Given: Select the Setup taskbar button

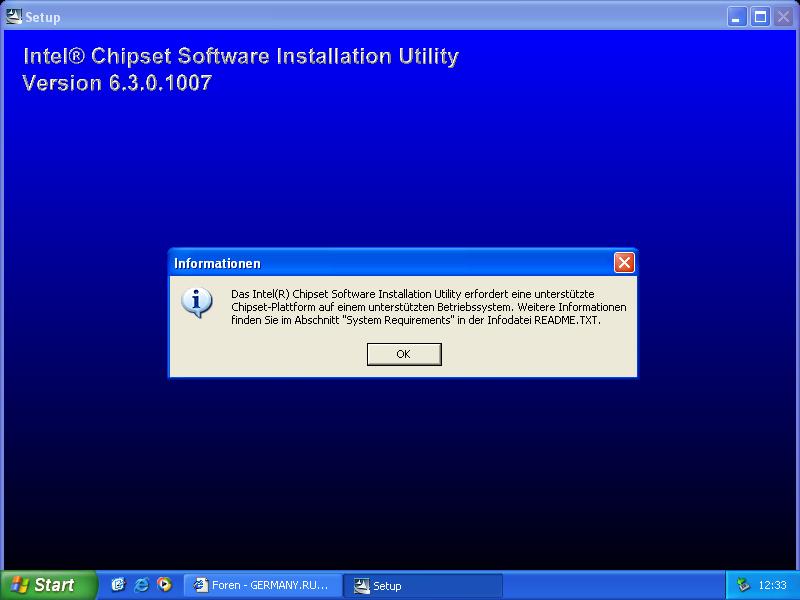Looking at the screenshot, I should [x=423, y=585].
